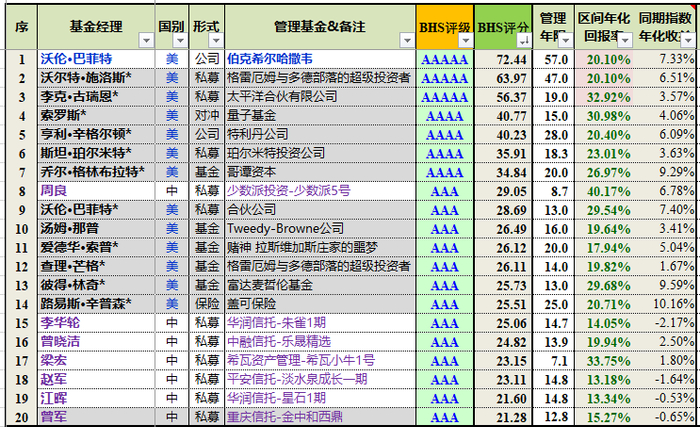Click the cell 亨利•辛格尔顿*

96,134
